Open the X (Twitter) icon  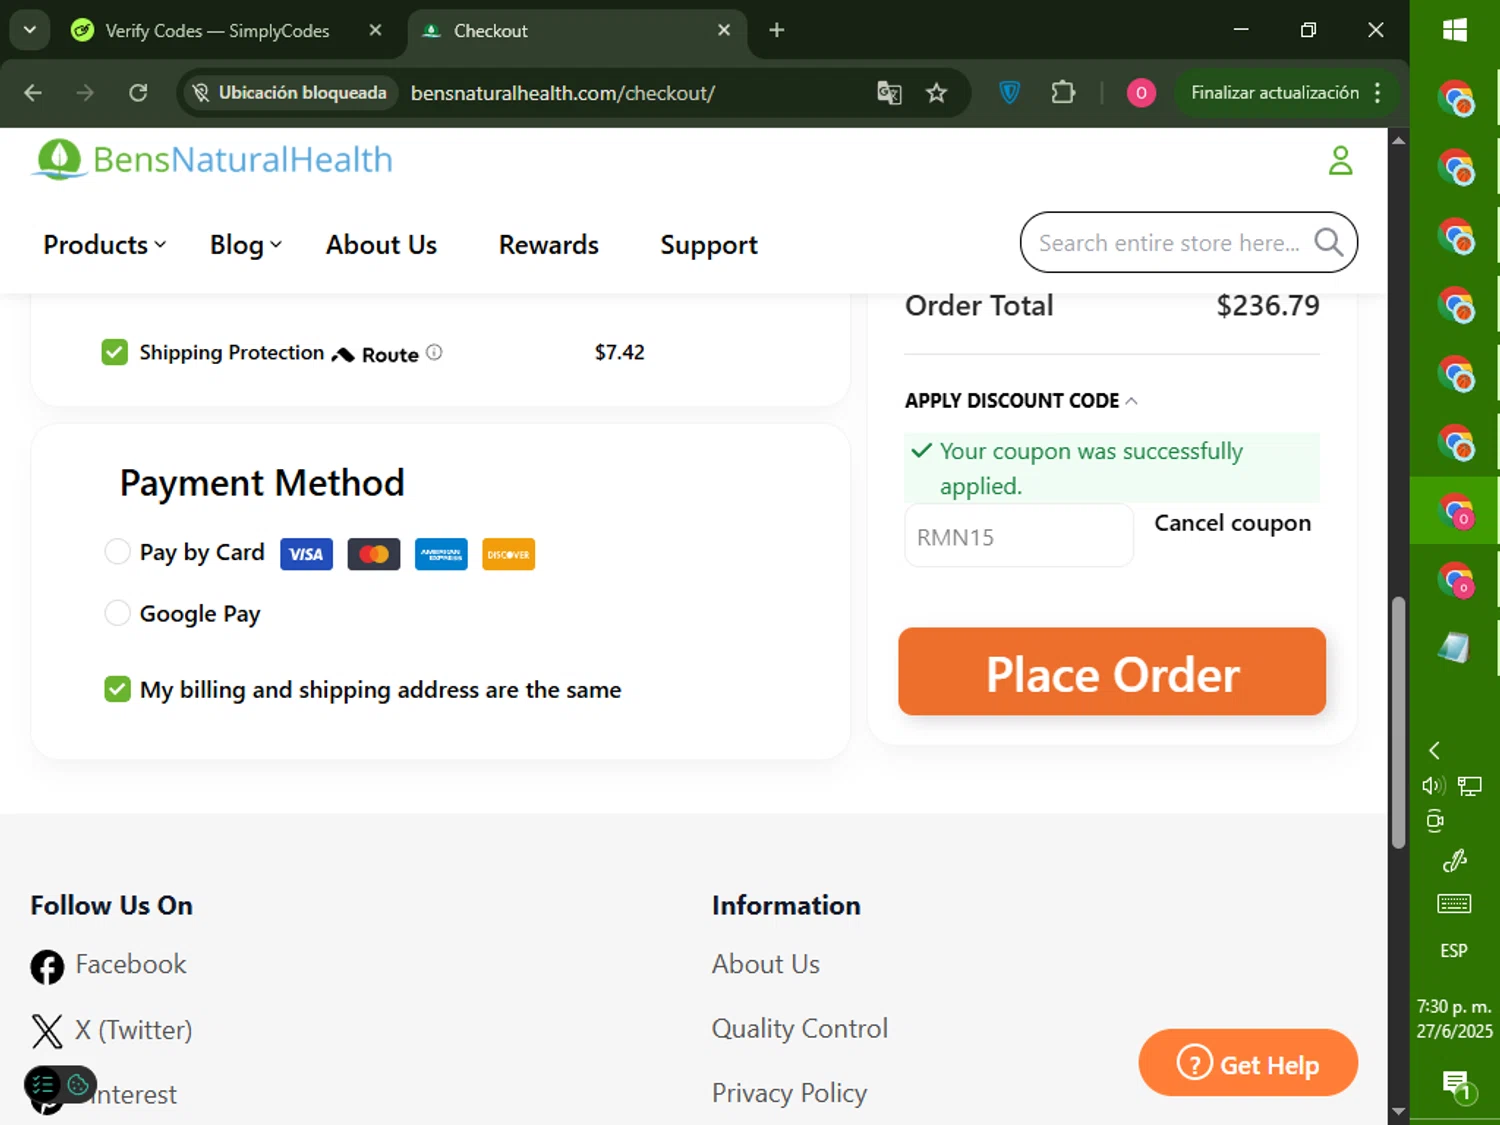point(47,1031)
